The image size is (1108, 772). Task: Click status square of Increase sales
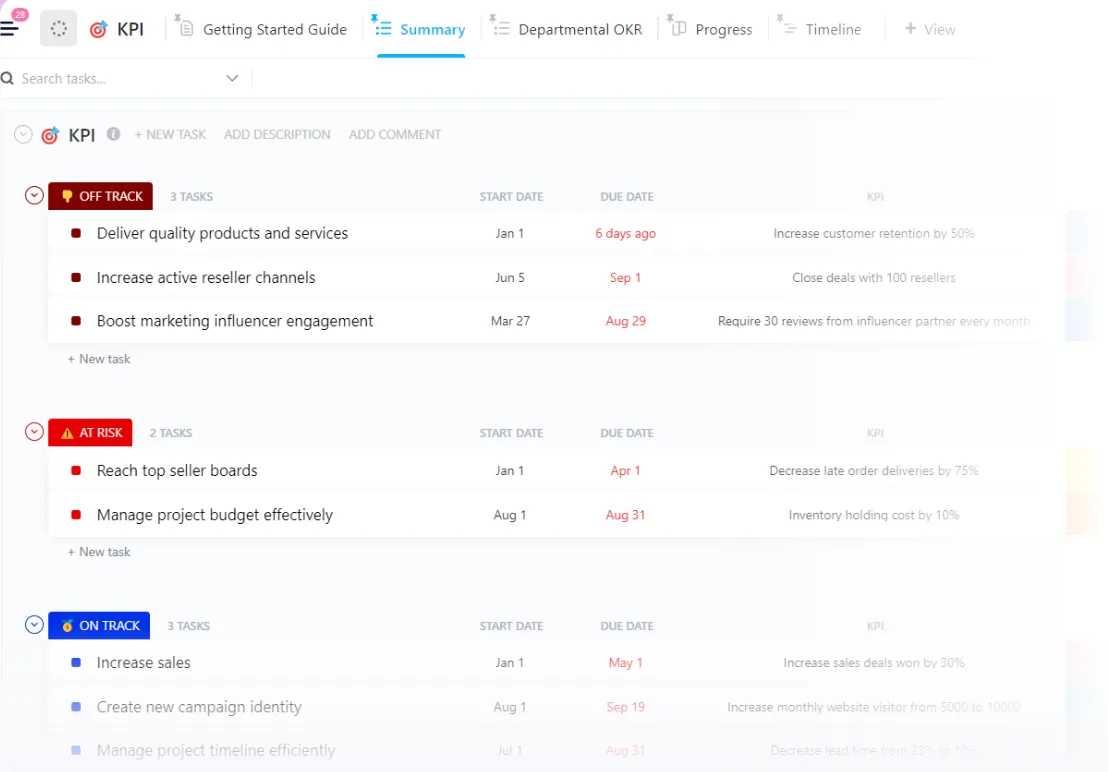pos(76,663)
